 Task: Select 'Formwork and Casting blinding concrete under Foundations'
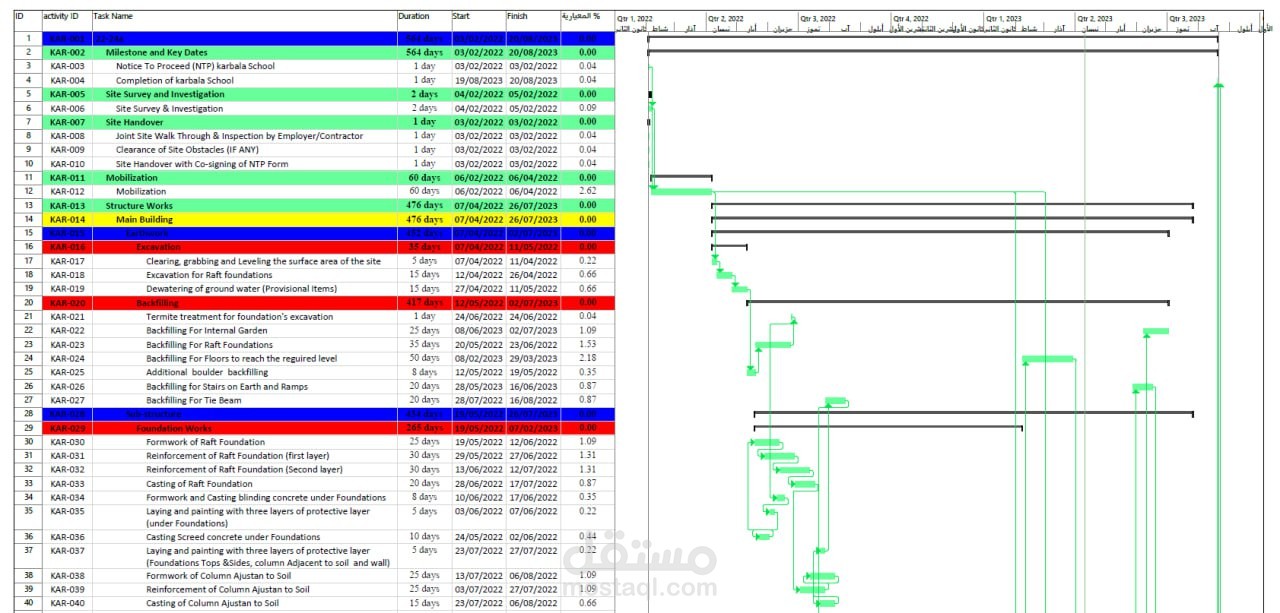[266, 497]
